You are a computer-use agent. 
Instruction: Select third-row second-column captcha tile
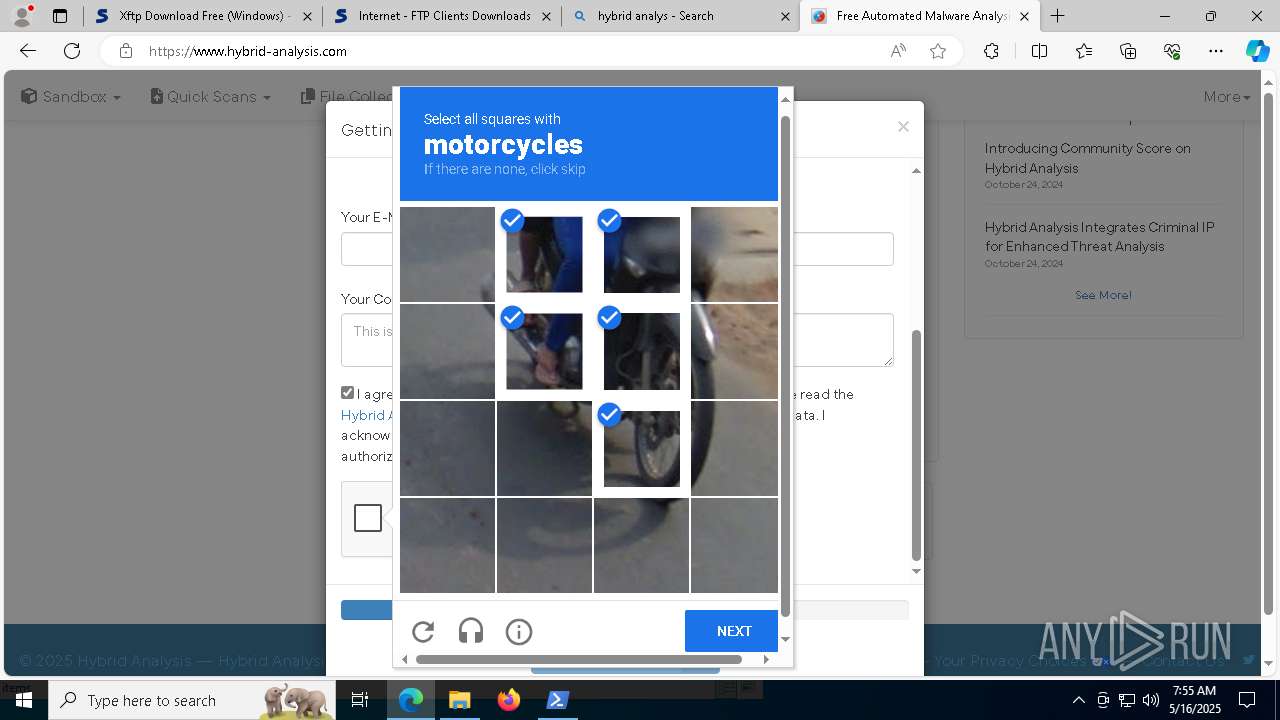coord(544,448)
